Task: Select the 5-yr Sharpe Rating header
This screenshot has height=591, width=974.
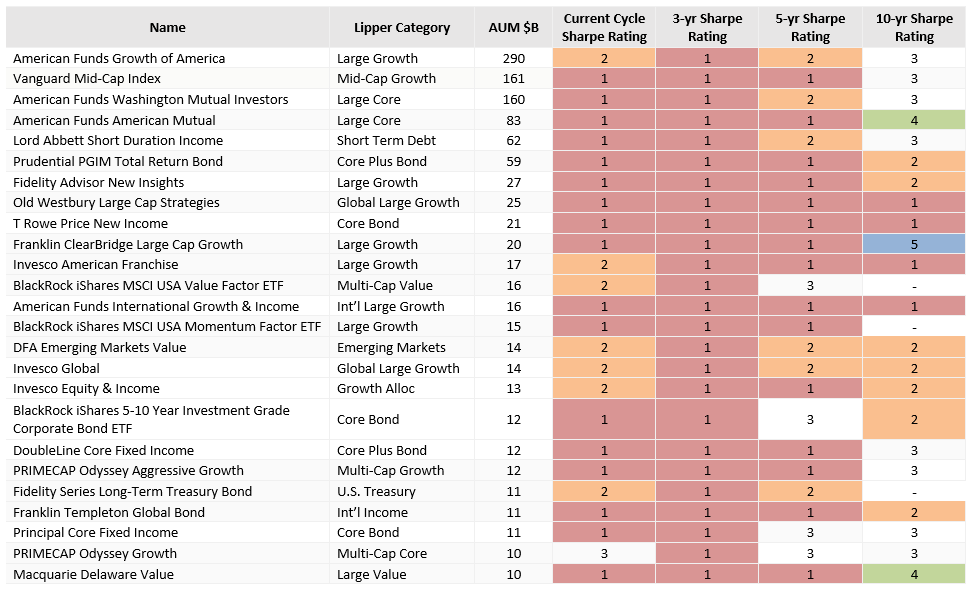Action: coord(810,28)
